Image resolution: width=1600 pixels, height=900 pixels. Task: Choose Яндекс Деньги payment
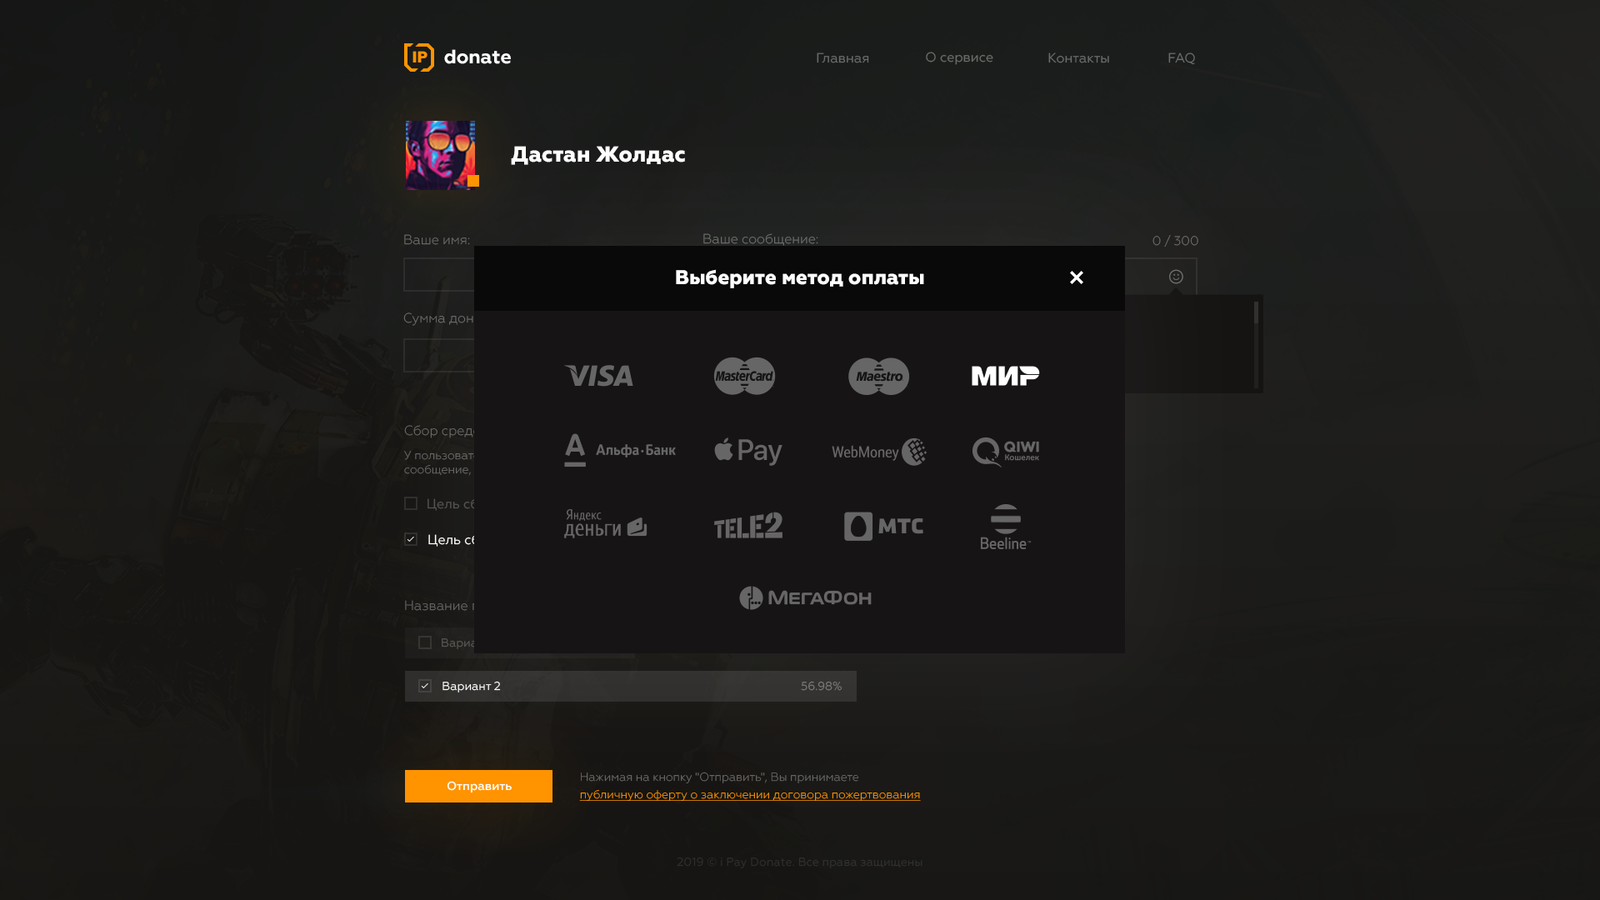tap(605, 524)
